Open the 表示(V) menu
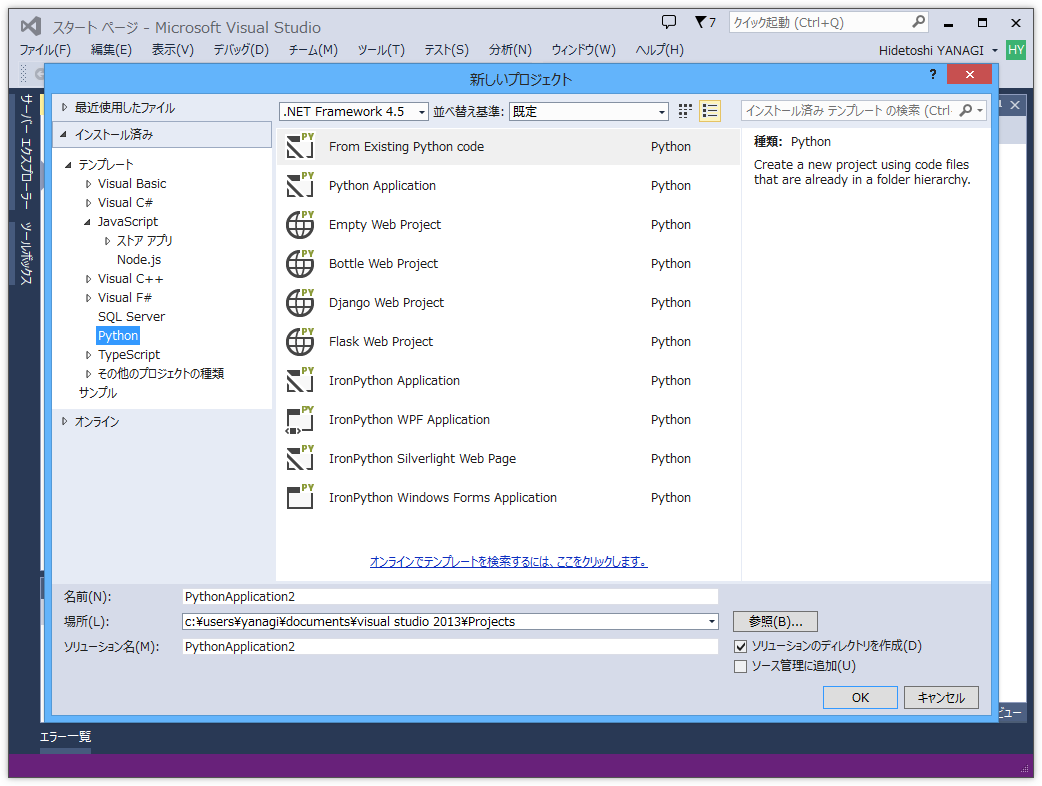 pyautogui.click(x=172, y=50)
